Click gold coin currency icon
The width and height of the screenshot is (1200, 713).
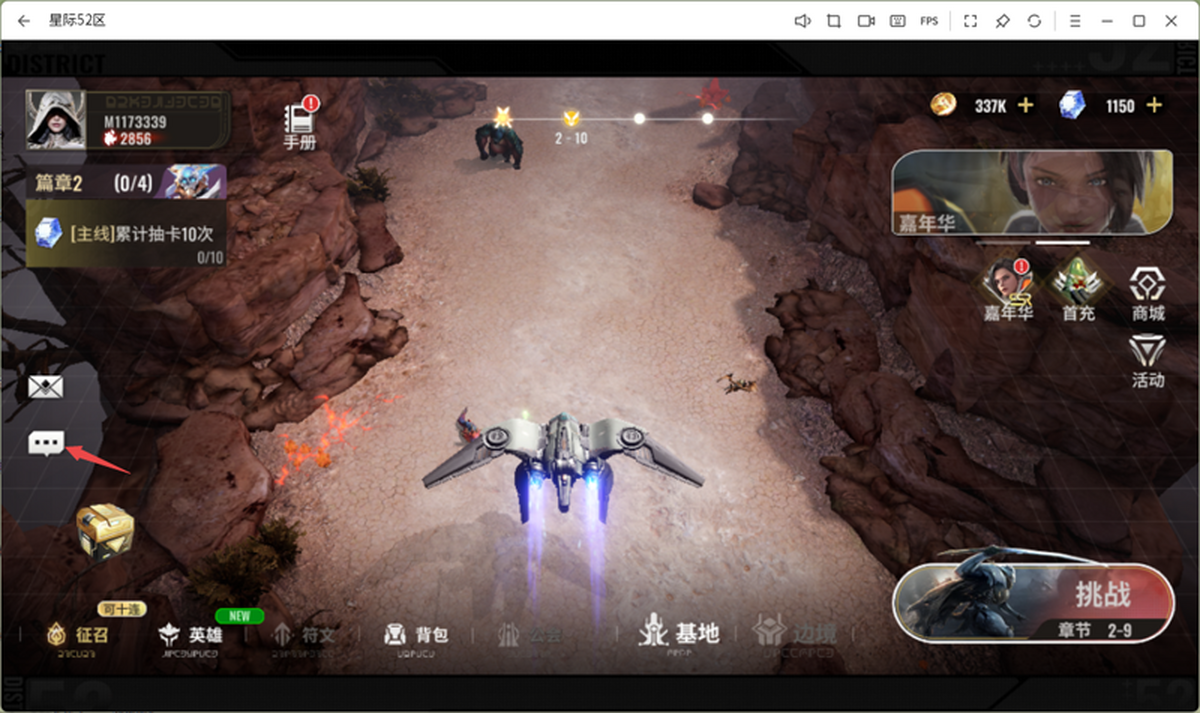pyautogui.click(x=942, y=105)
